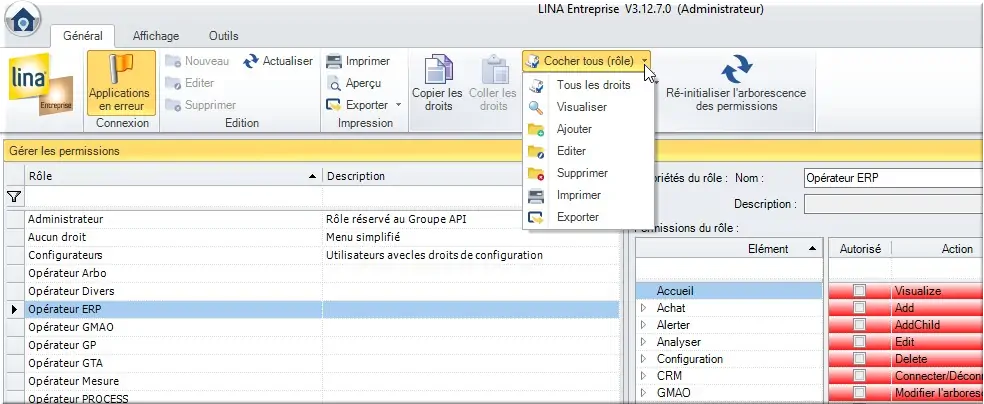
Task: Click the Editer folder icon
Action: click(172, 83)
